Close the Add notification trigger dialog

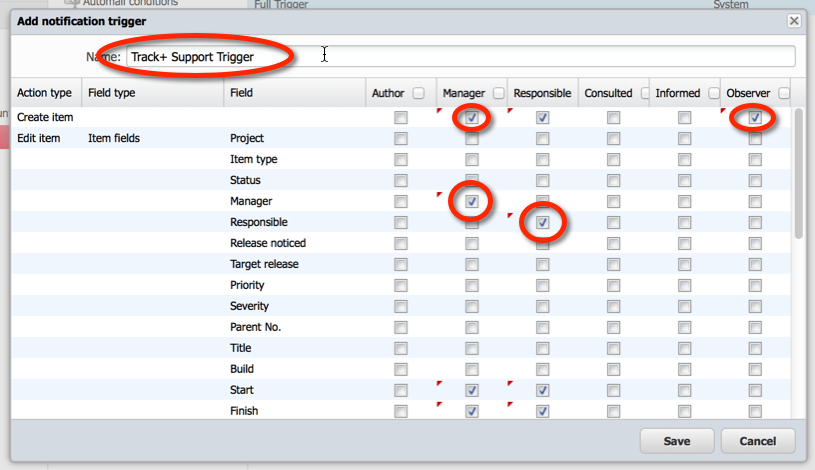(x=794, y=21)
